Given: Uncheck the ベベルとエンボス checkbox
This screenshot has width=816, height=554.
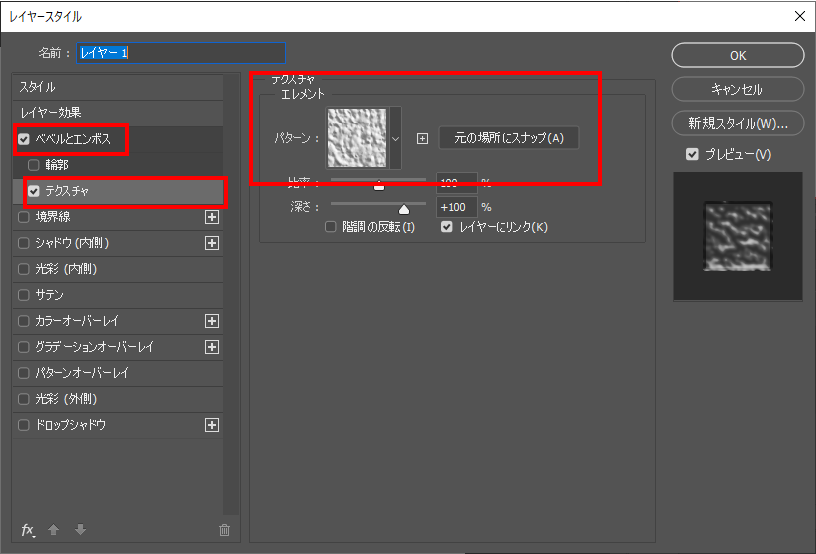Looking at the screenshot, I should 24,139.
